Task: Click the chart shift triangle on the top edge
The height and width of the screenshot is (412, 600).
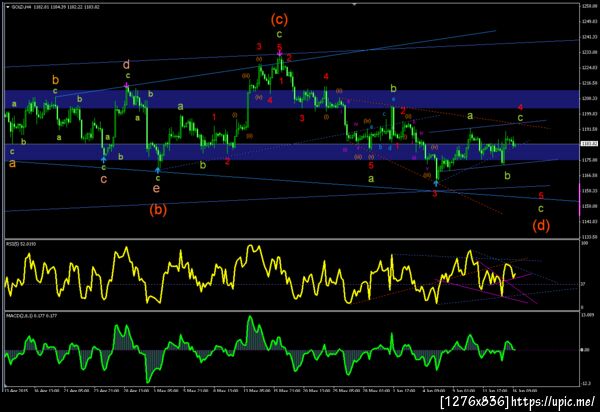Action: (x=354, y=5)
